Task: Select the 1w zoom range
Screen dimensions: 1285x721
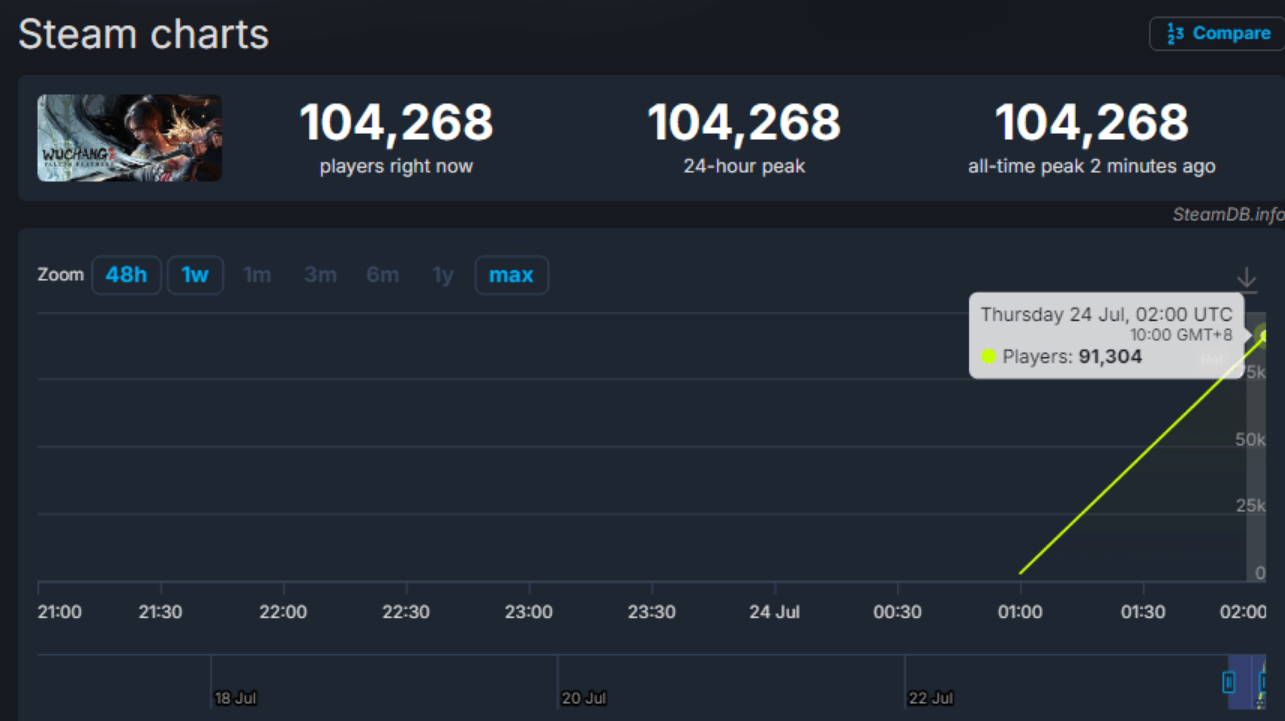Action: (195, 275)
